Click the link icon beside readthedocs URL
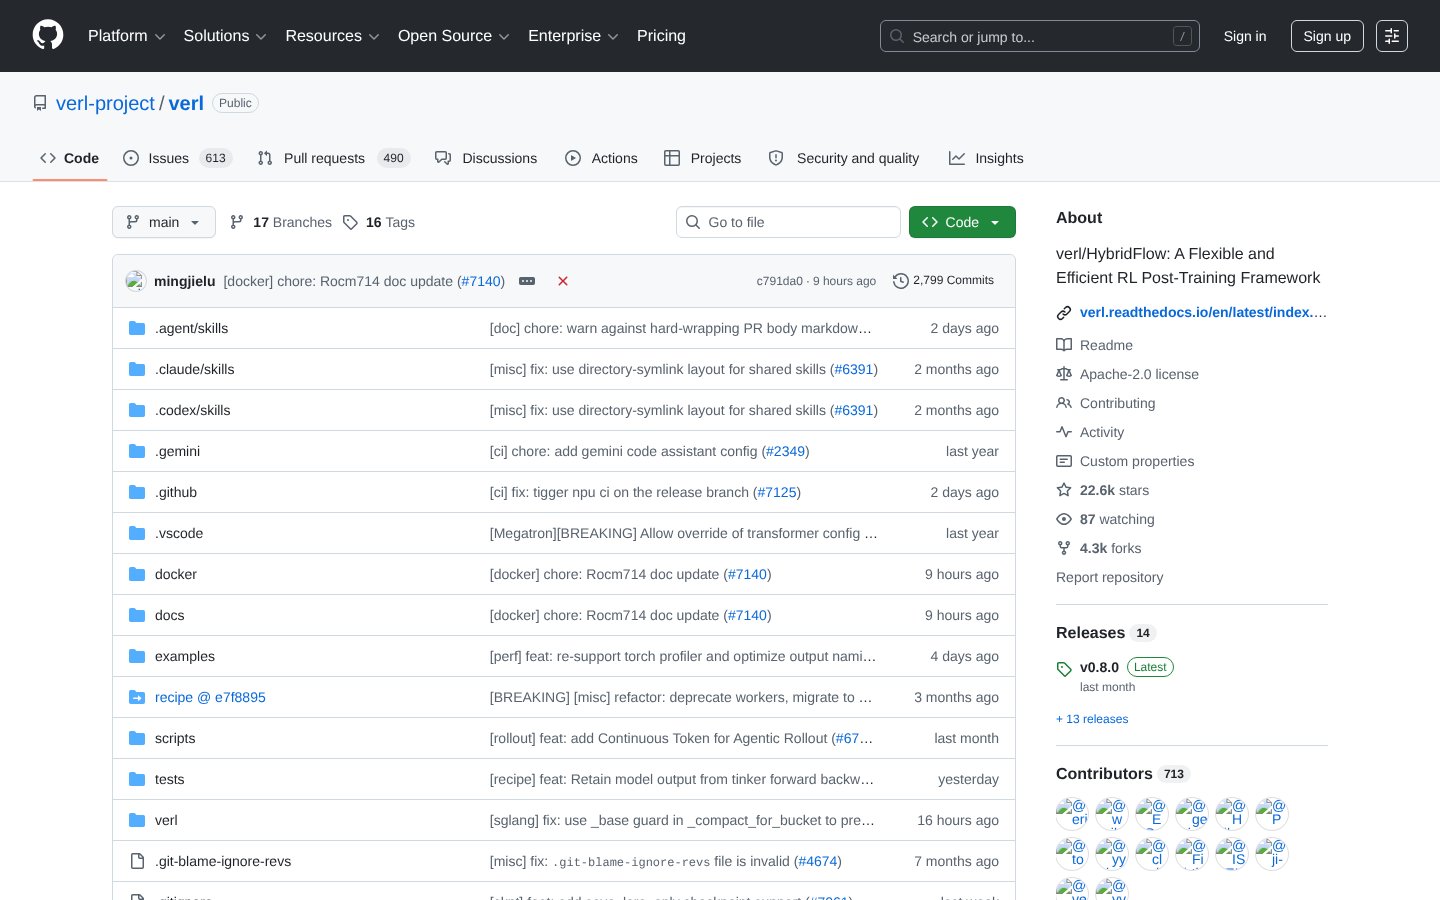1440x900 pixels. (1064, 313)
